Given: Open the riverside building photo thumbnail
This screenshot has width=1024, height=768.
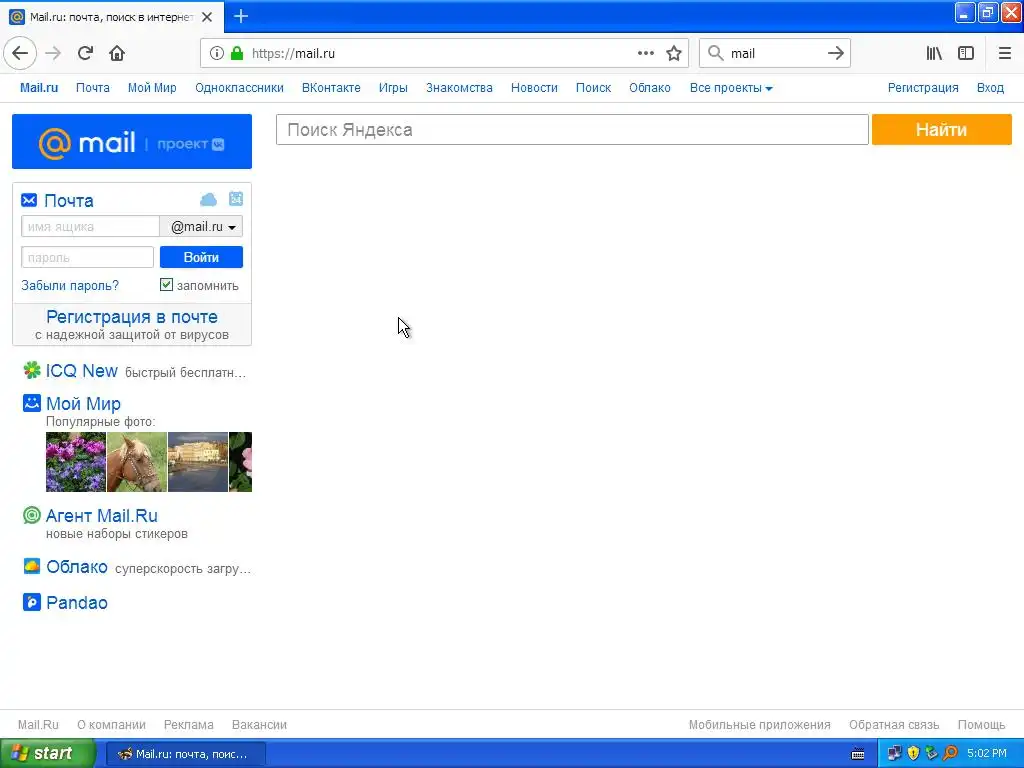Looking at the screenshot, I should pos(198,462).
